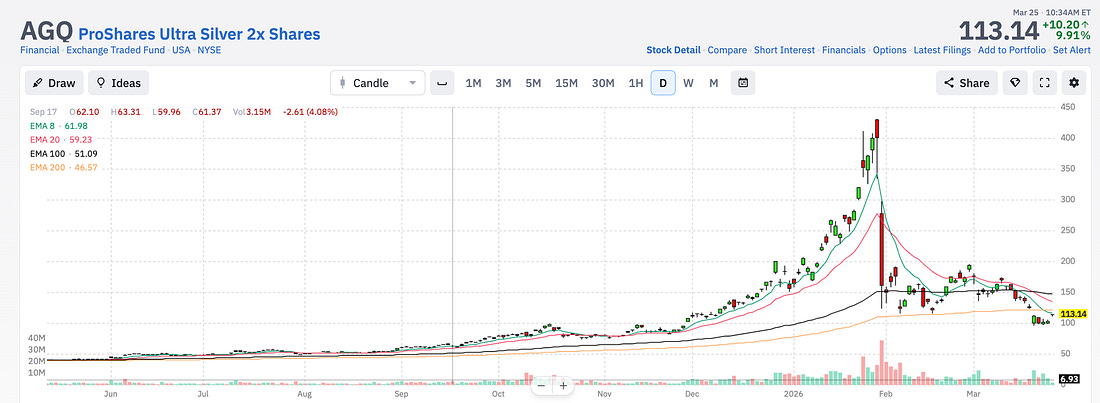Click the bar-style icon next to Candle
This screenshot has width=1100, height=403.
(442, 83)
